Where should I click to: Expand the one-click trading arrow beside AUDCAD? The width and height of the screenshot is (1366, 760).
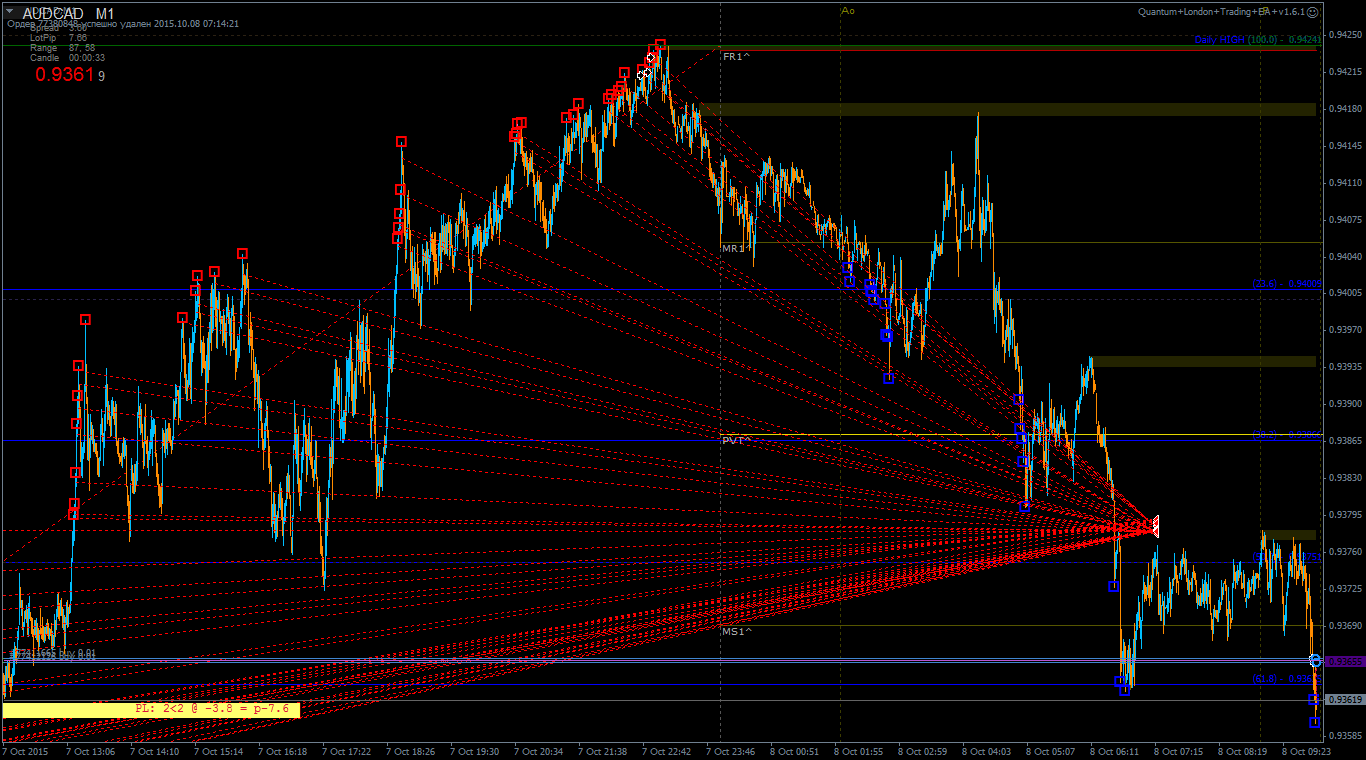click(x=9, y=11)
